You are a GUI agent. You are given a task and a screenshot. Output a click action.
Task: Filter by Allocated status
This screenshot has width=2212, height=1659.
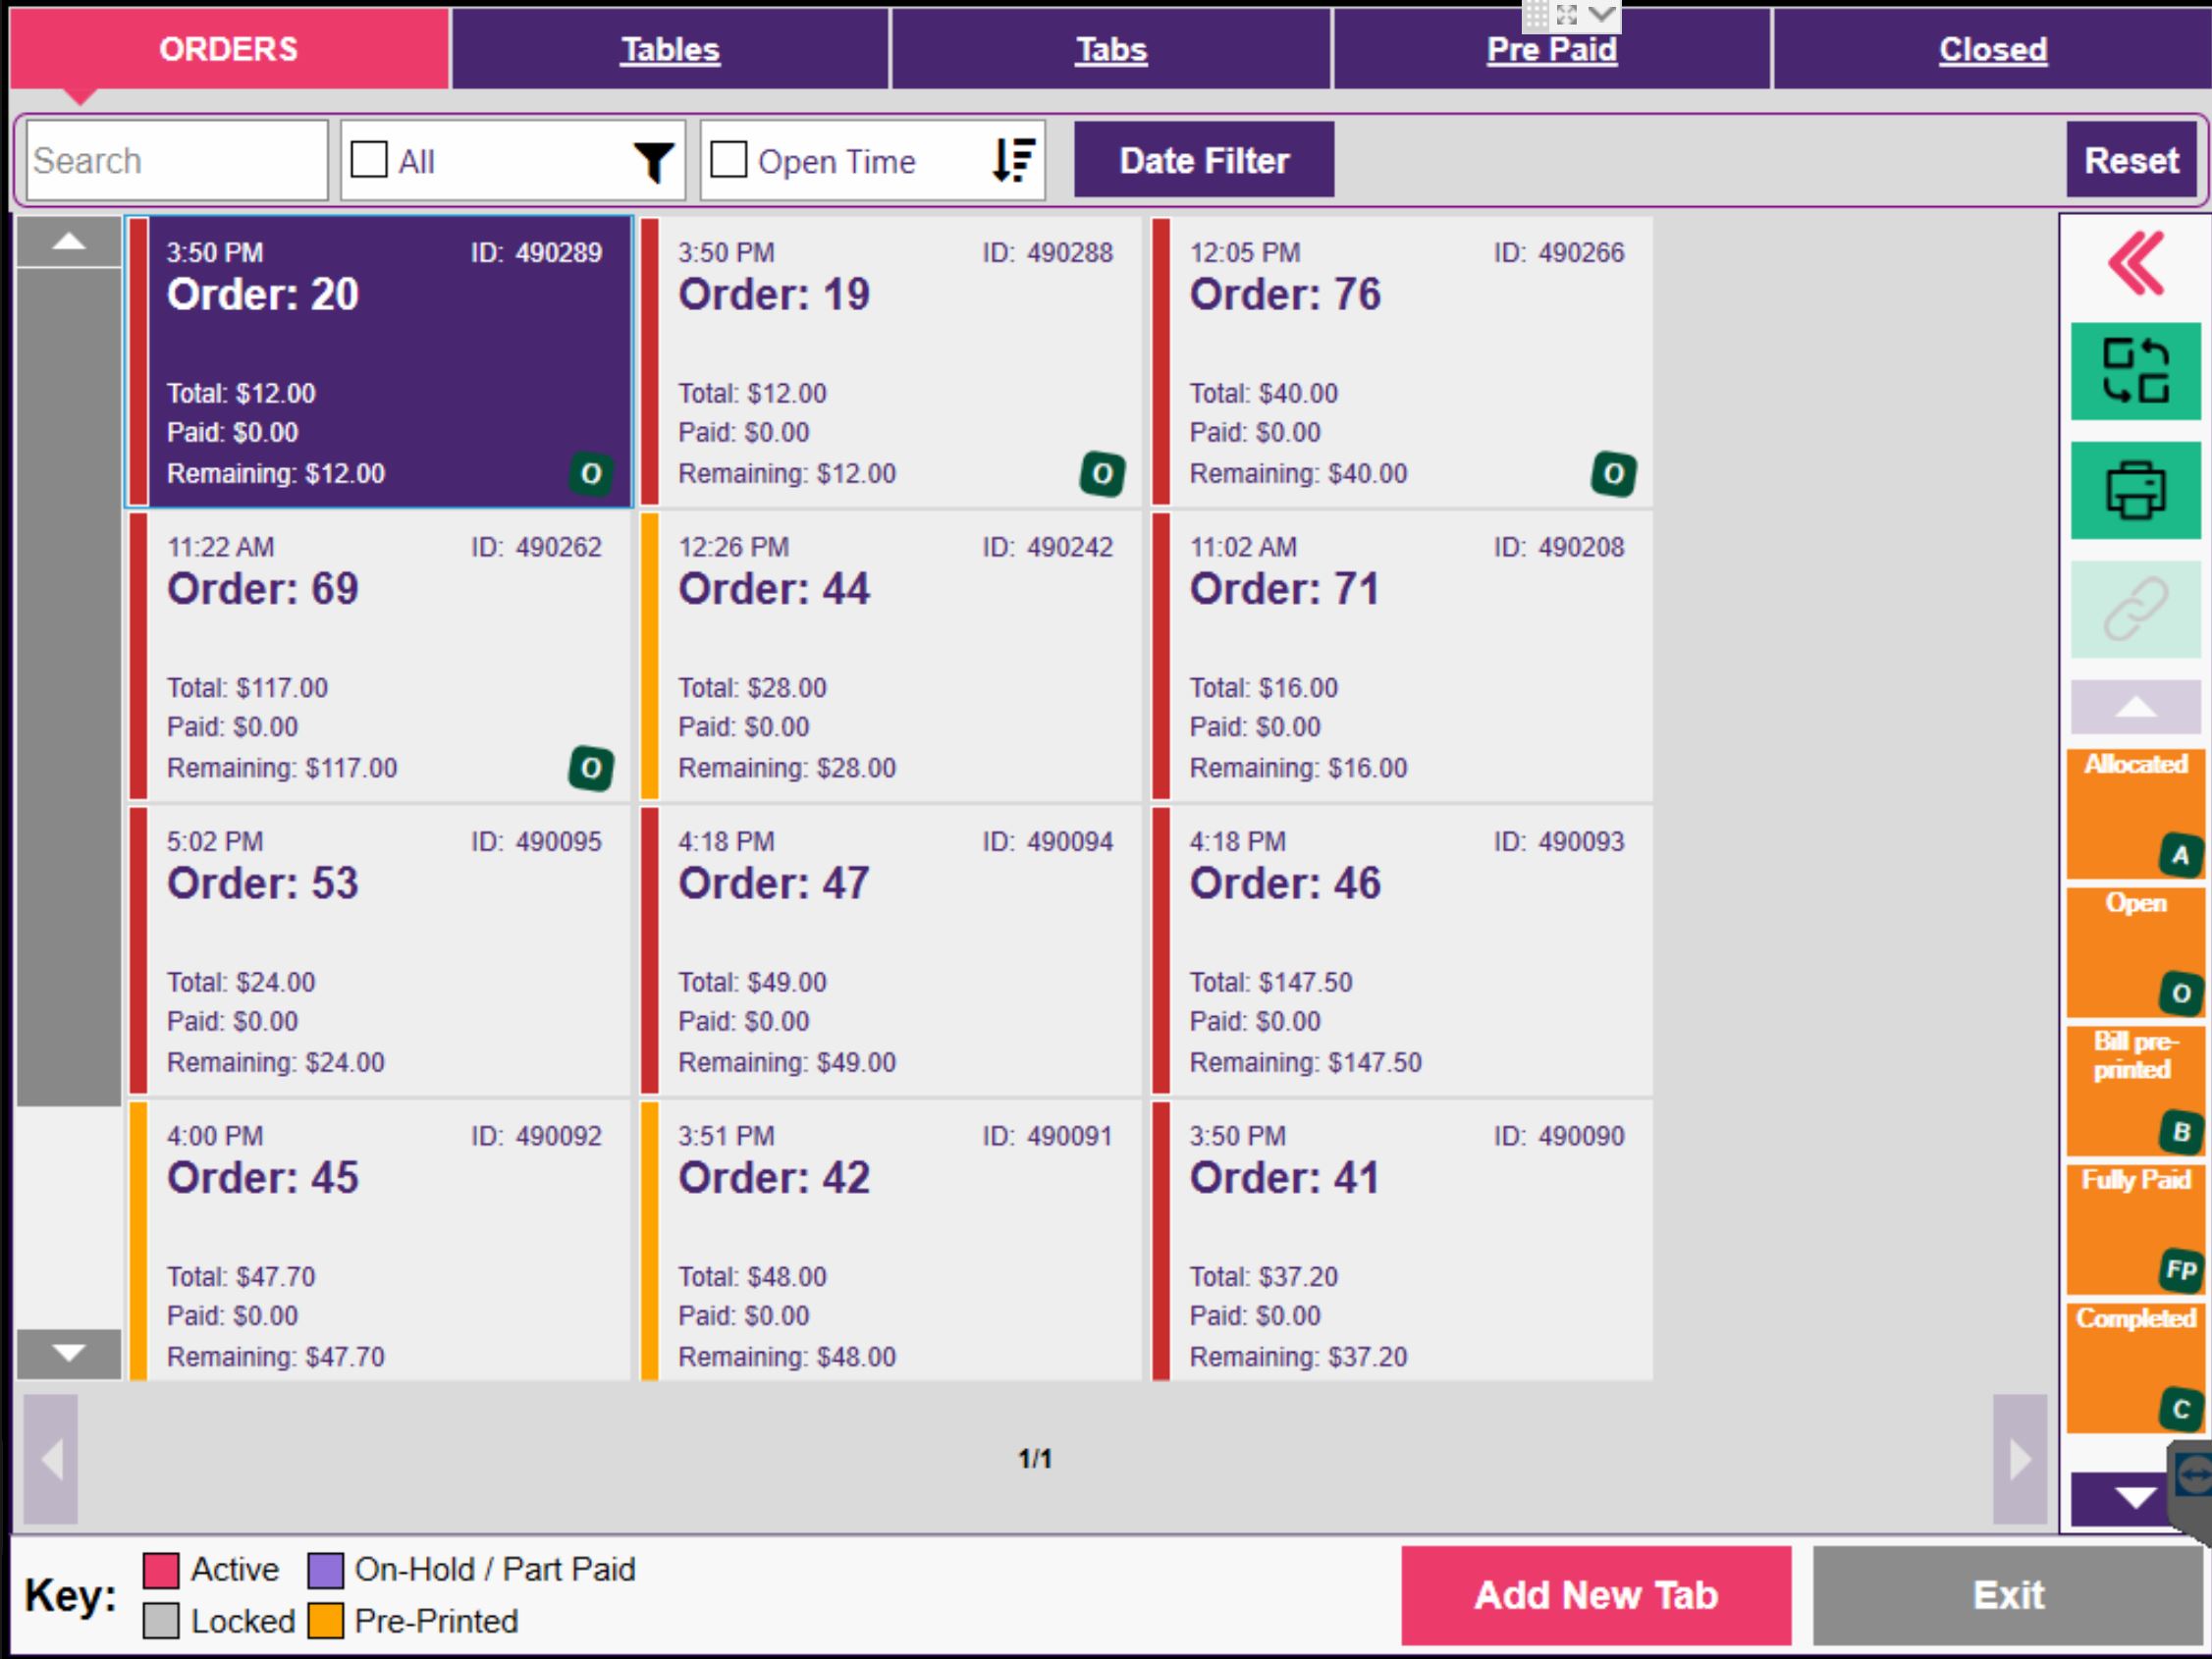tap(2135, 814)
